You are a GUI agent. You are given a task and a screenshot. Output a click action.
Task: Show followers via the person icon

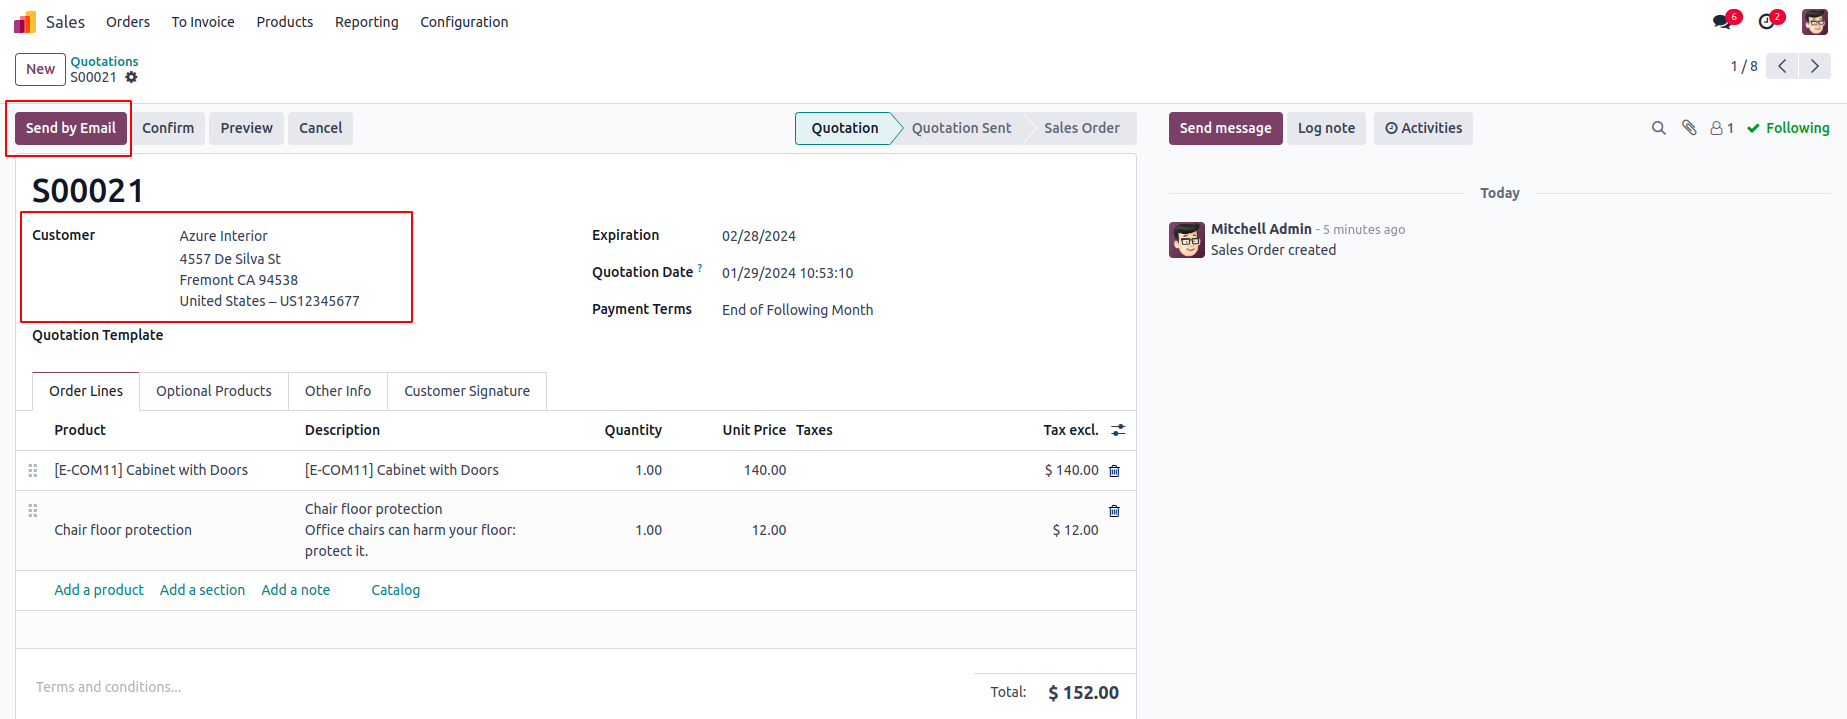1721,128
